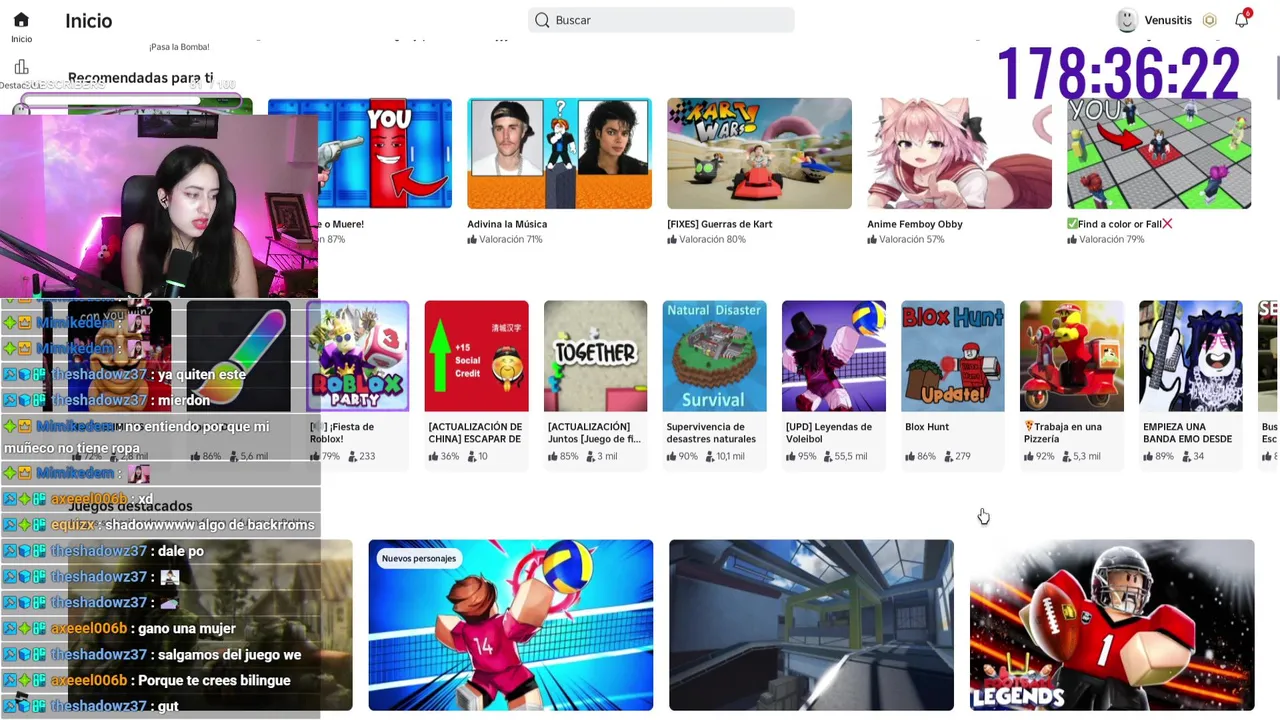Click the Trabaja en una Pizzería title
This screenshot has height=720, width=1280.
point(1061,433)
